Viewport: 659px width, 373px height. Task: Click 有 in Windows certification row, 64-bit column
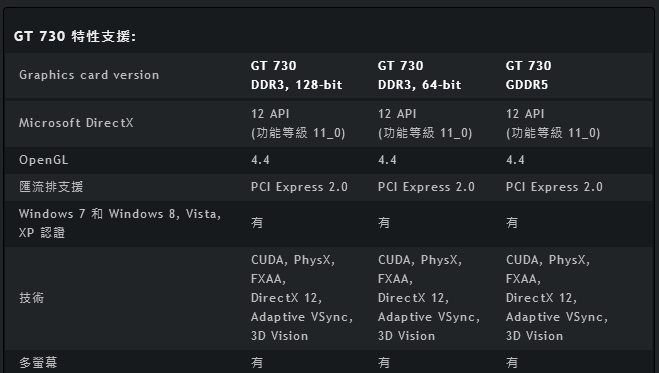click(x=384, y=223)
